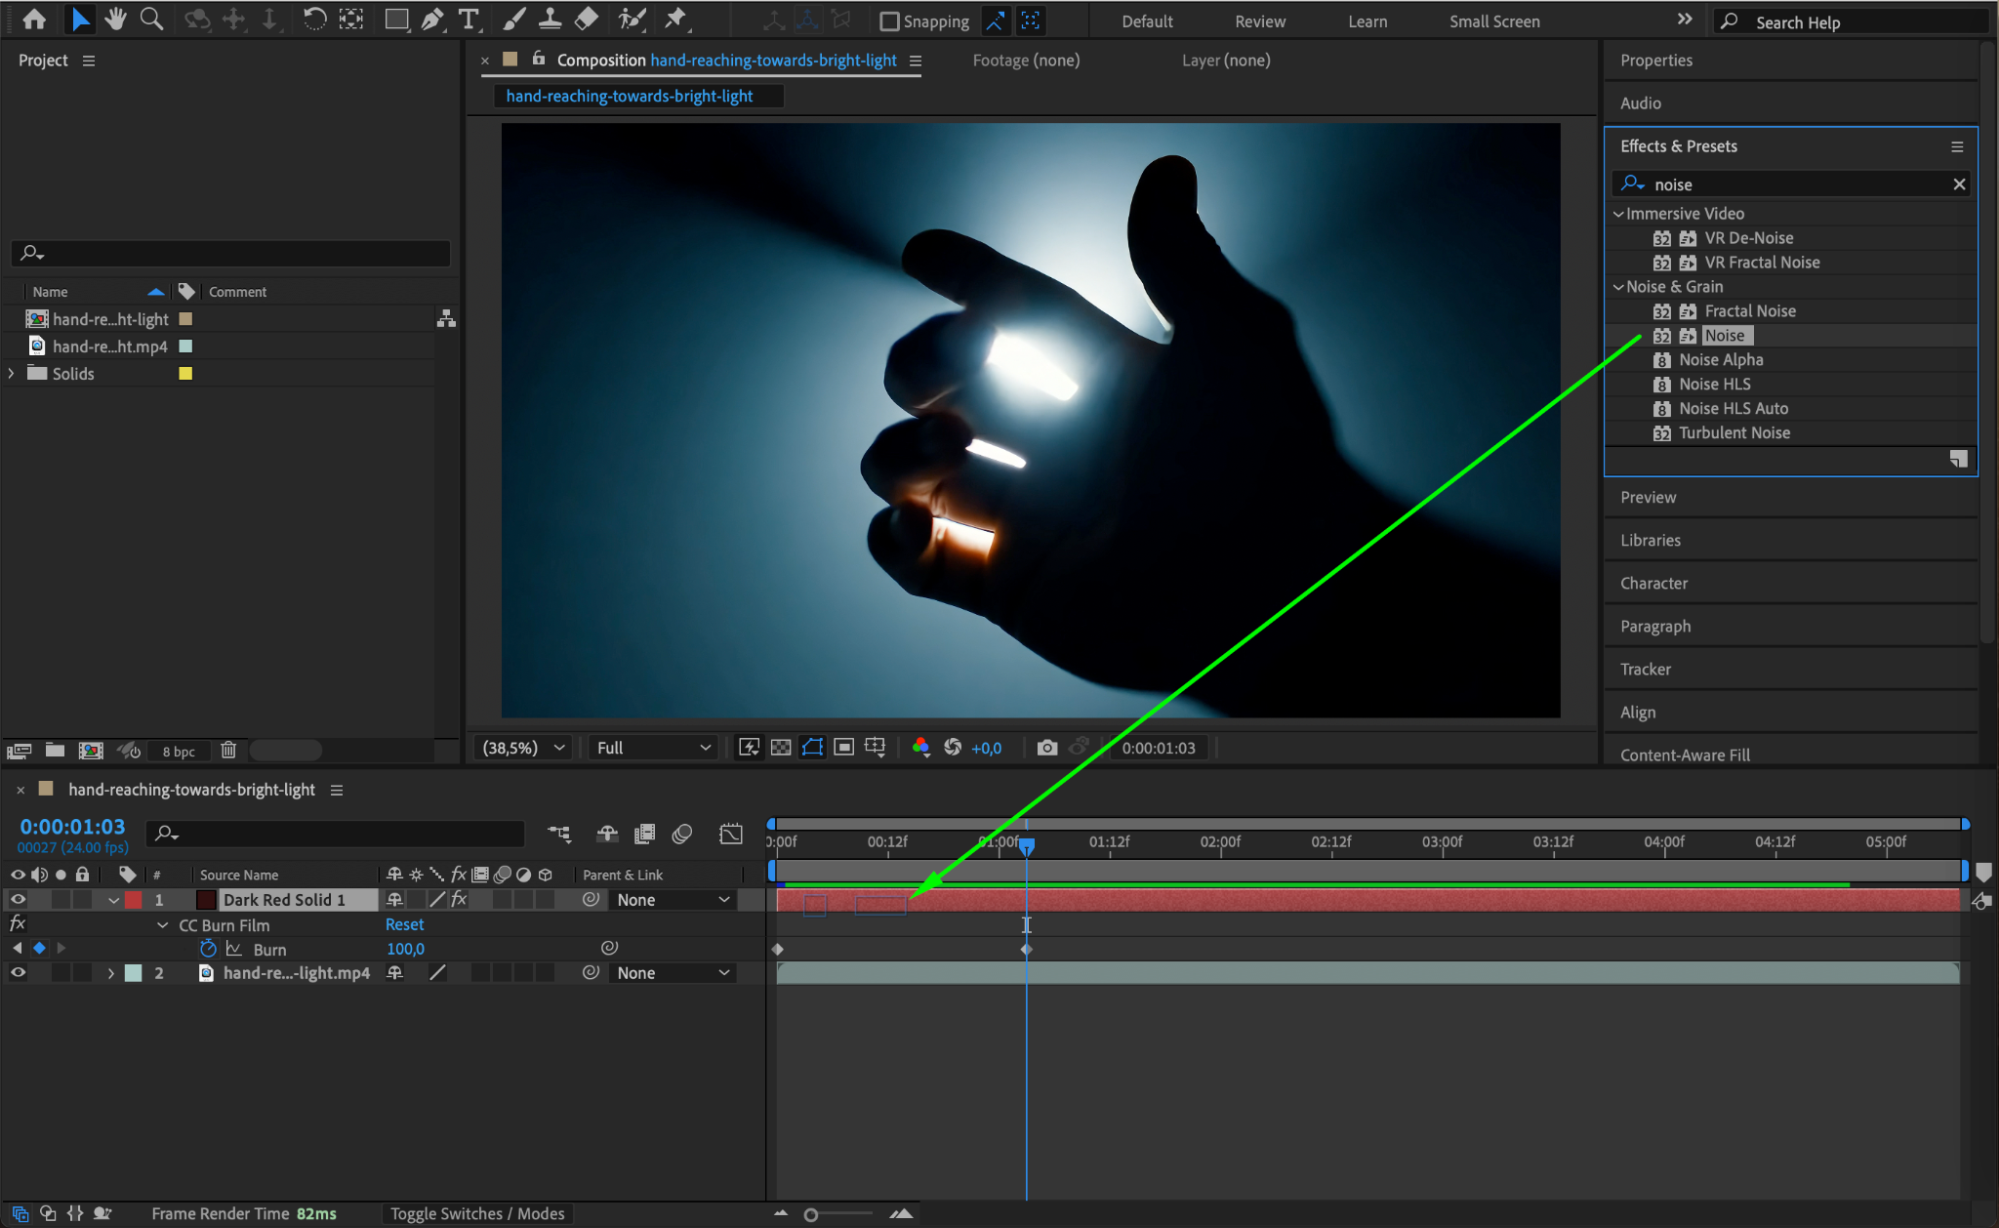Viewport: 1999px width, 1228px height.
Task: Click yellow label swatch of Solids folder
Action: (185, 373)
